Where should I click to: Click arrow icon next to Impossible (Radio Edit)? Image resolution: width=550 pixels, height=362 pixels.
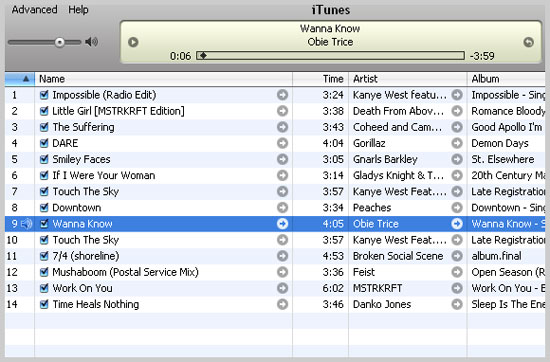click(282, 95)
